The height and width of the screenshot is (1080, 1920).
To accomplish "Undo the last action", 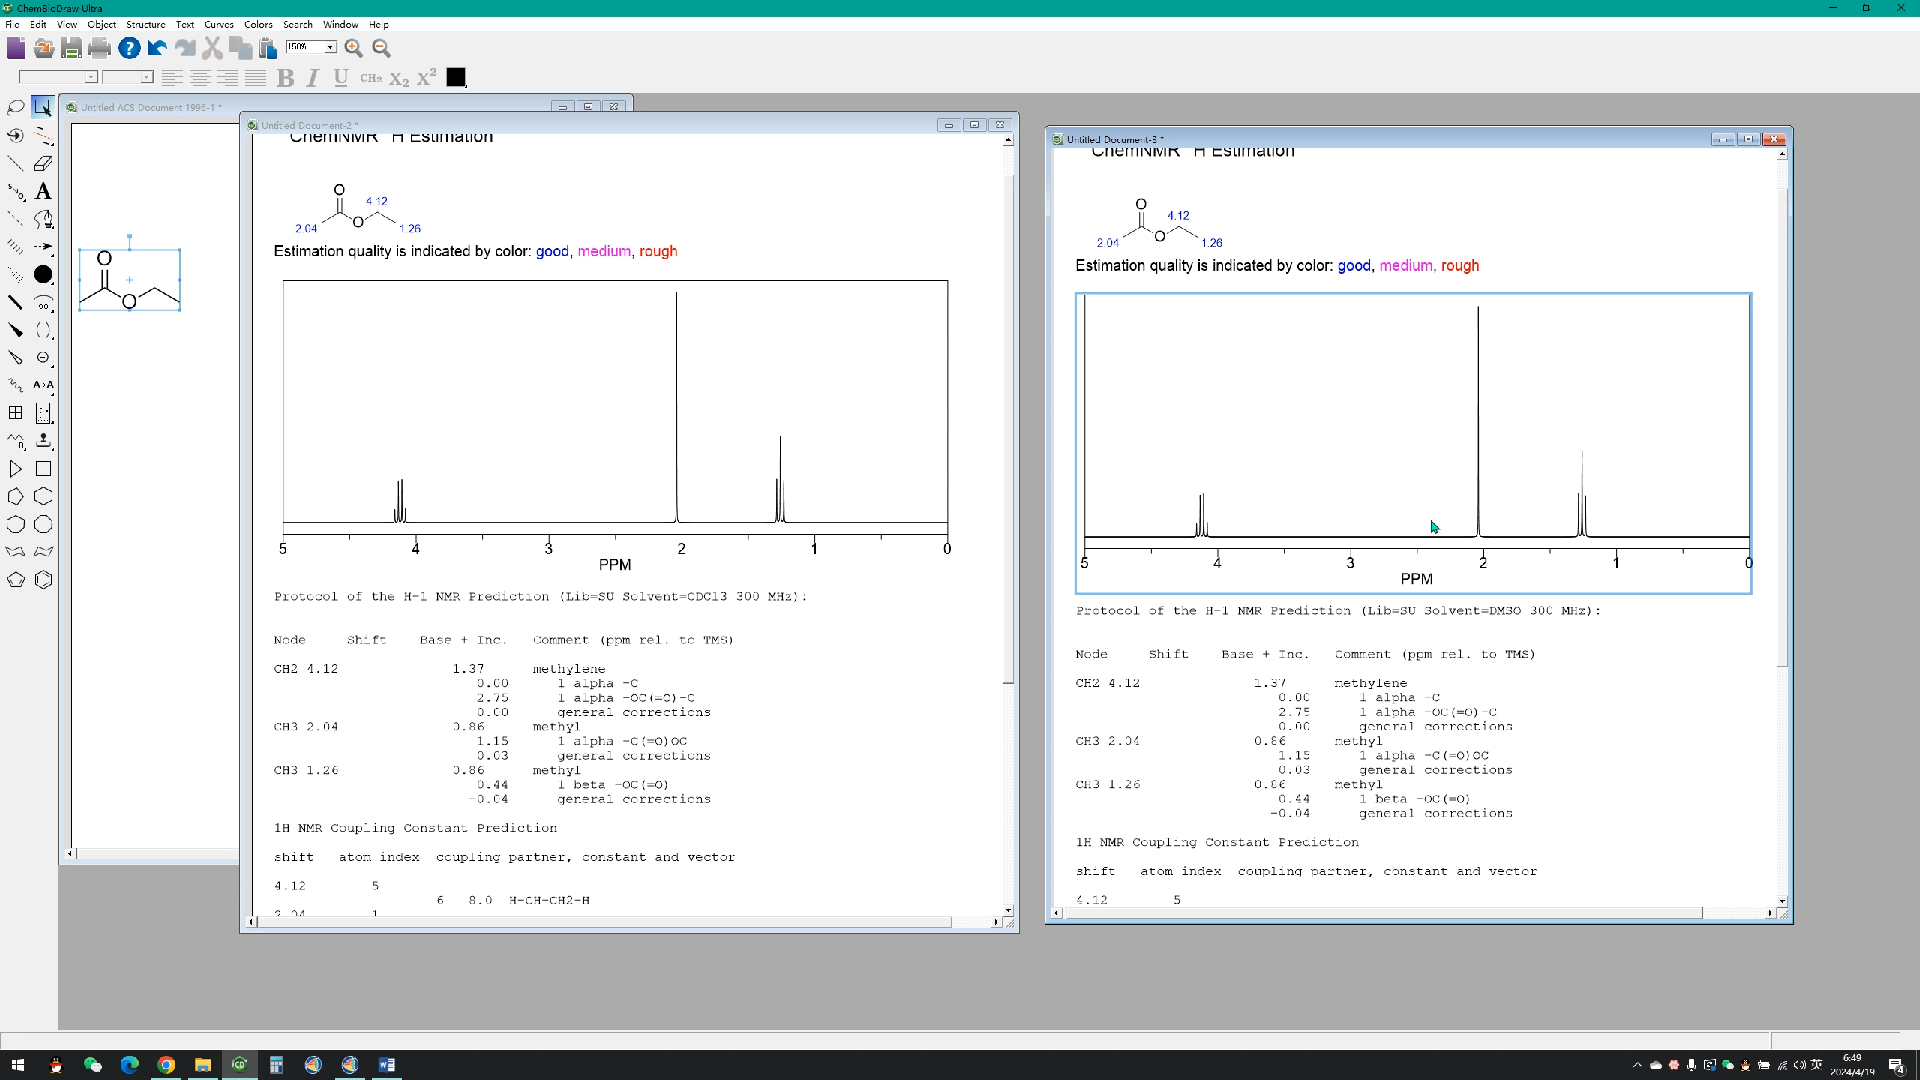I will pyautogui.click(x=157, y=48).
